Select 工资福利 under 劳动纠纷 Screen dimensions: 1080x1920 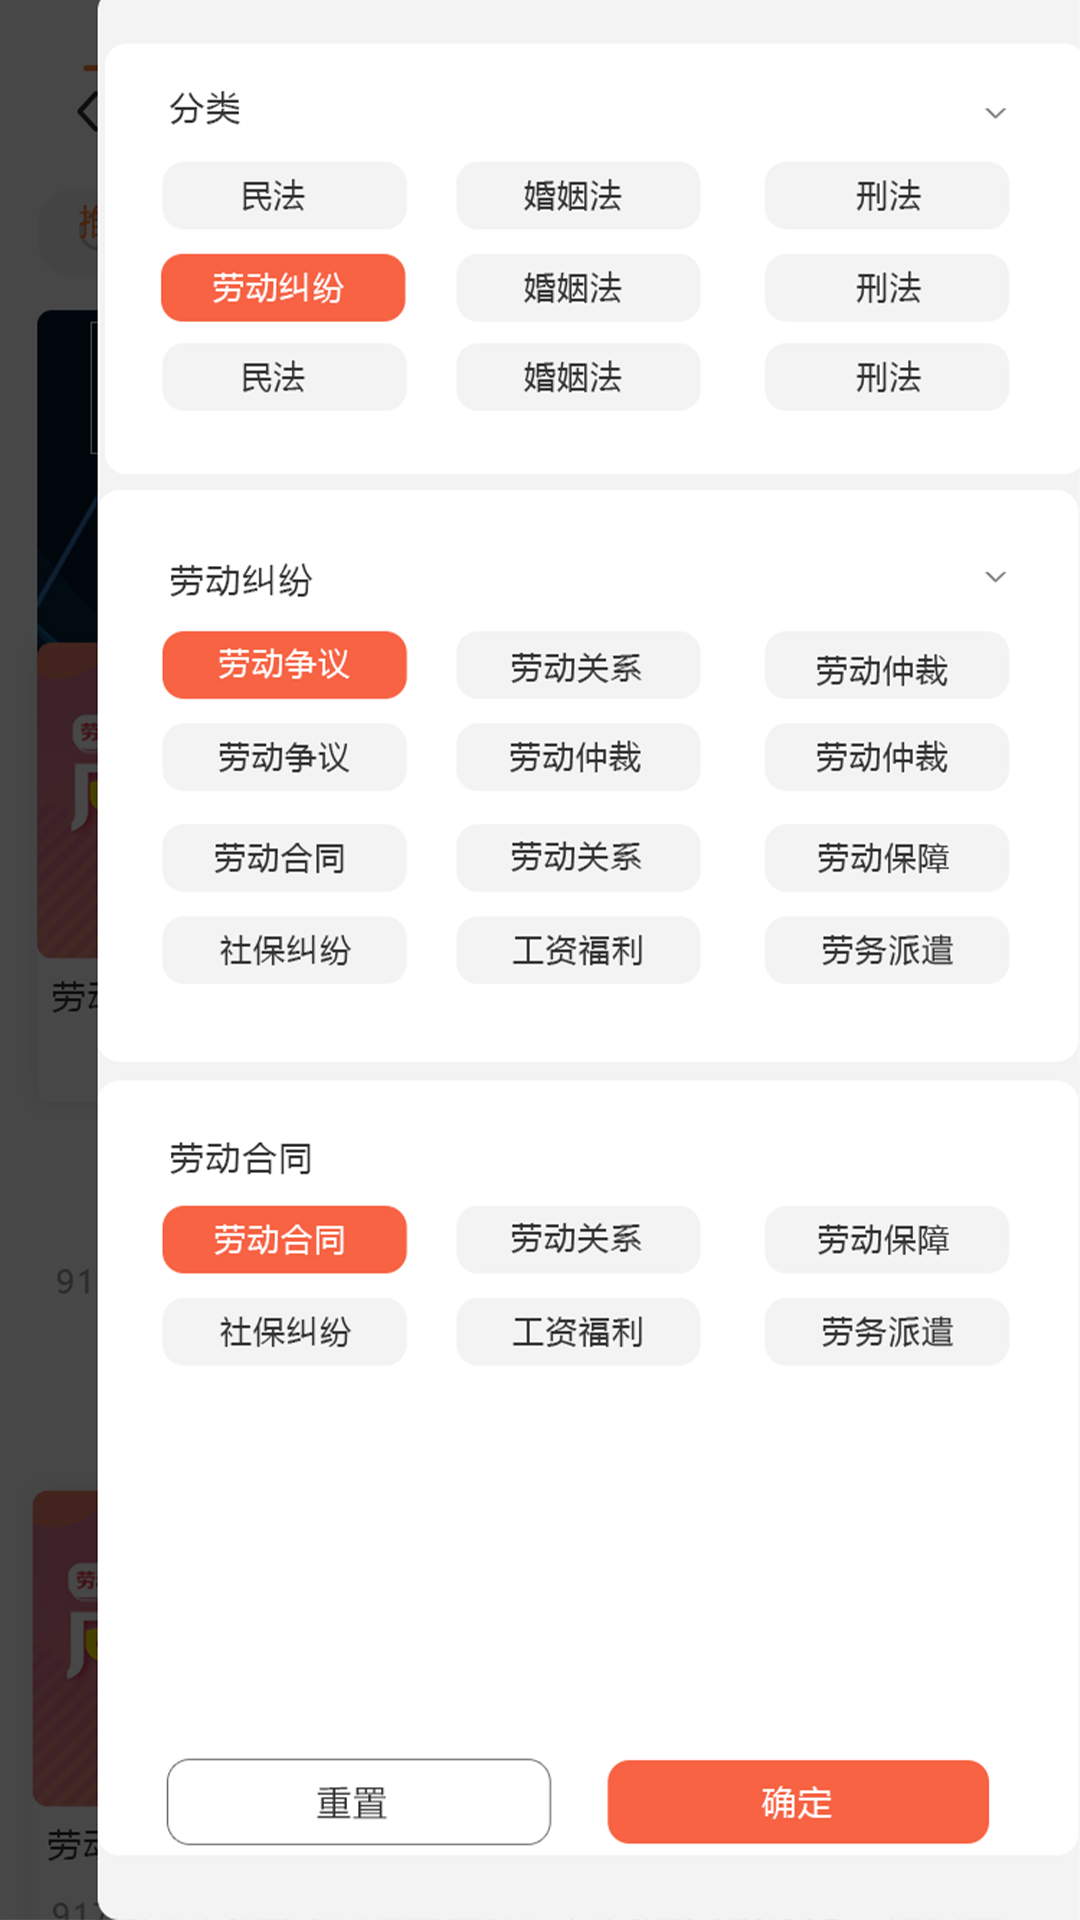(x=577, y=950)
